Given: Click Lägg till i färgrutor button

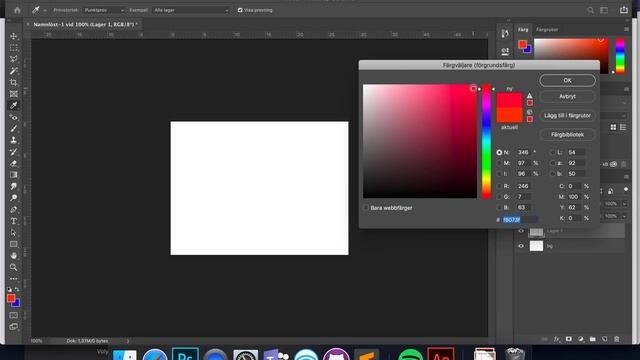Looking at the screenshot, I should 567,116.
